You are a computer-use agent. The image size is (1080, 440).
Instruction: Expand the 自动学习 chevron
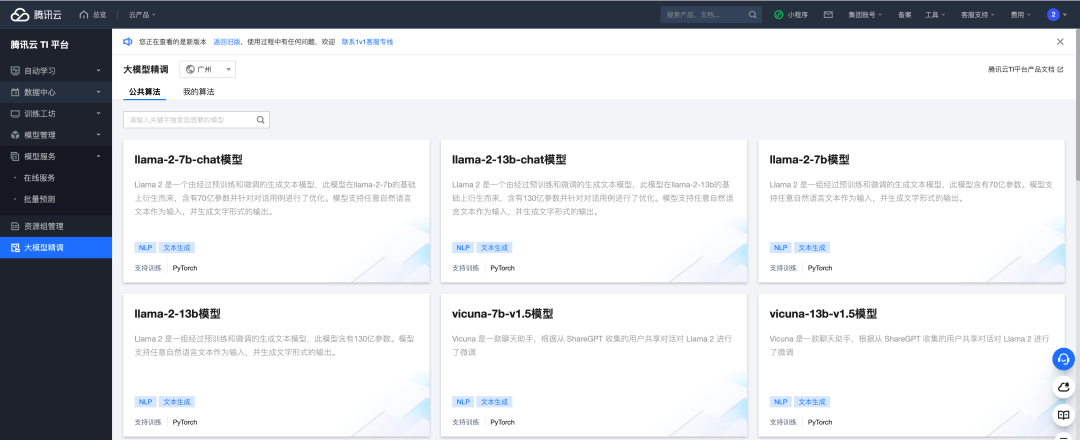(x=98, y=71)
